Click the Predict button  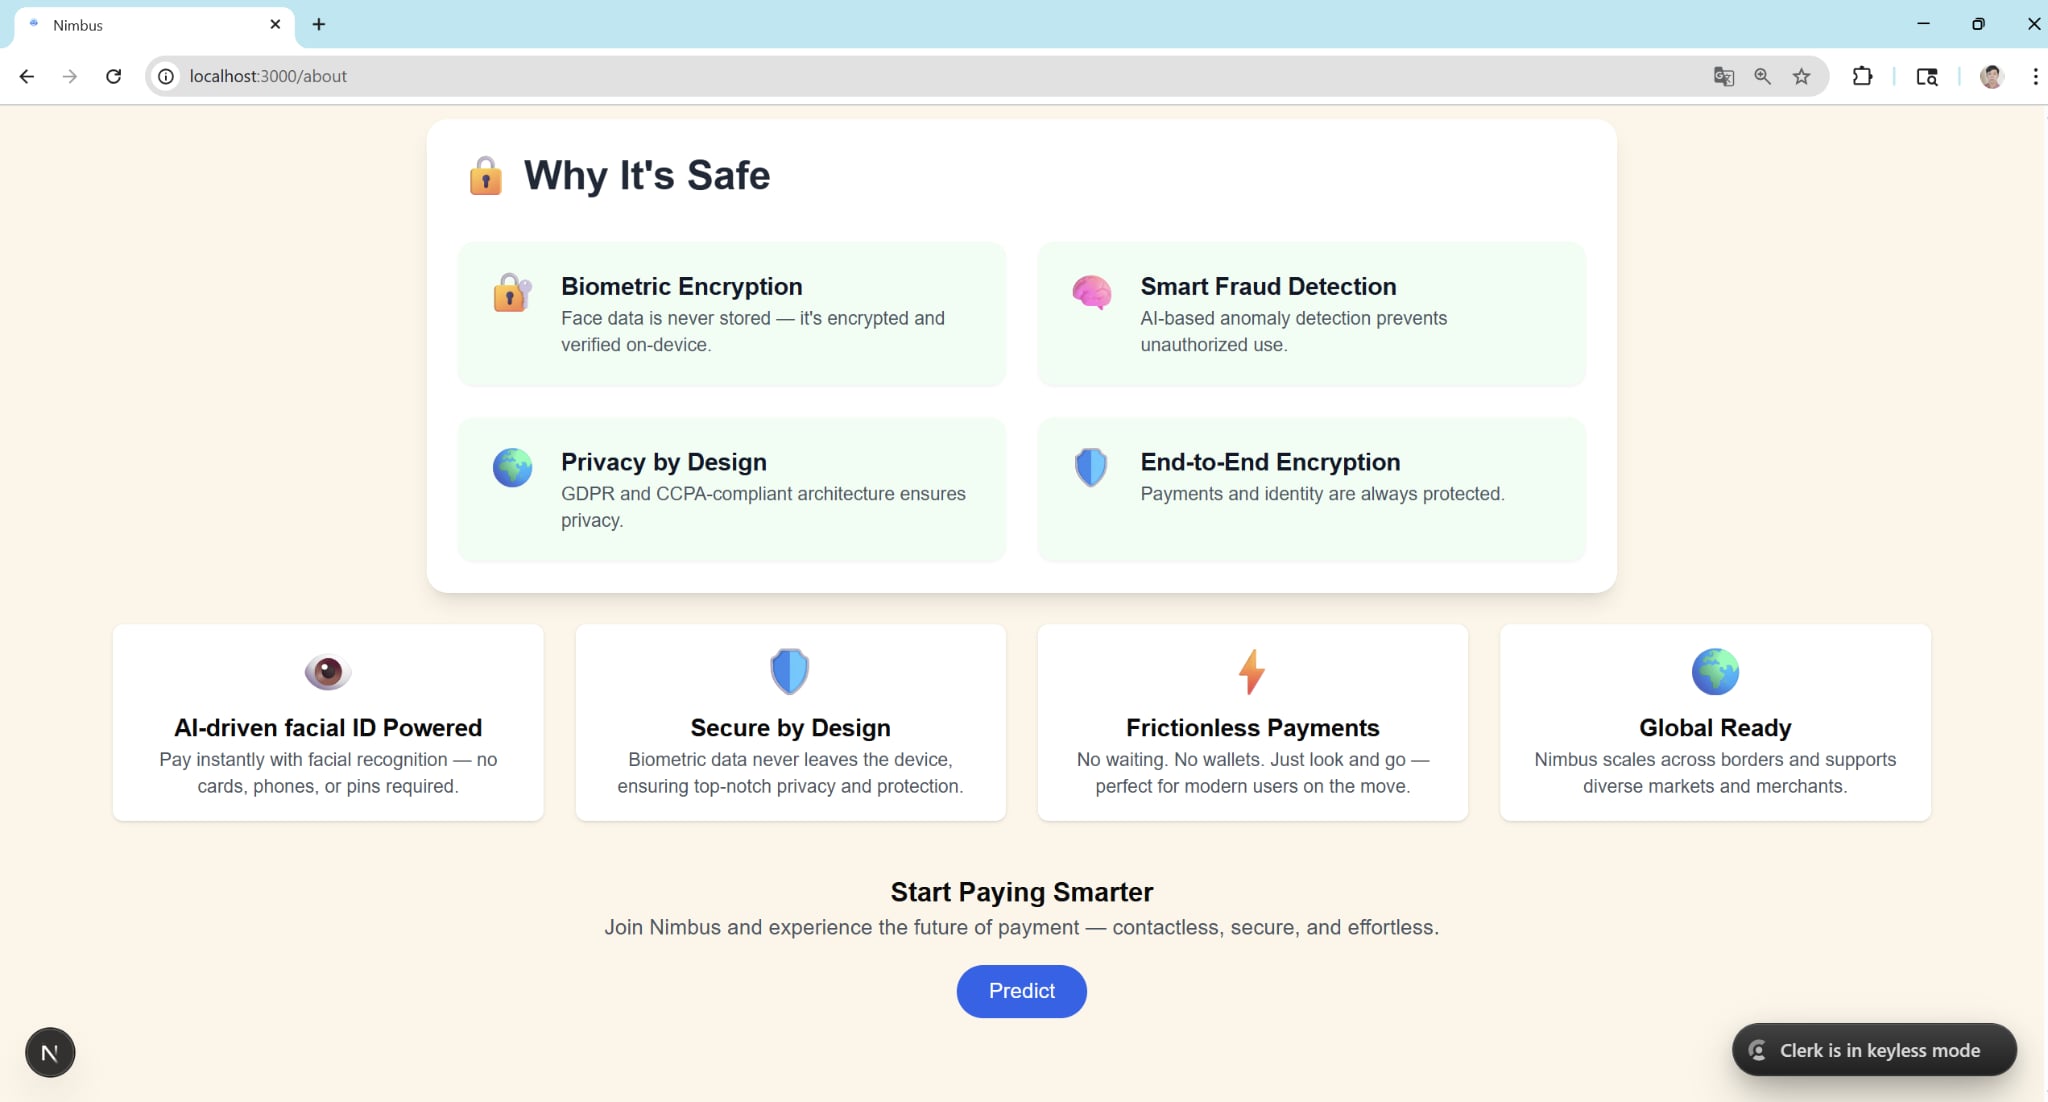[1021, 991]
